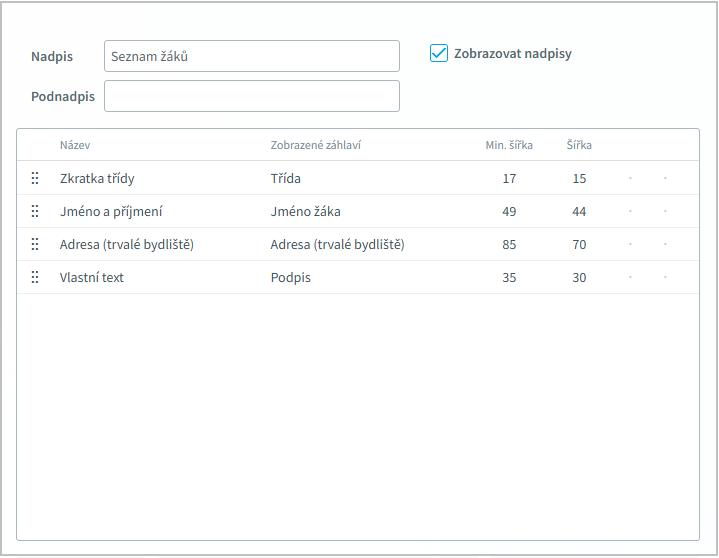
Task: Toggle the Zobrazovat nadpisy checkbox
Action: pos(439,54)
